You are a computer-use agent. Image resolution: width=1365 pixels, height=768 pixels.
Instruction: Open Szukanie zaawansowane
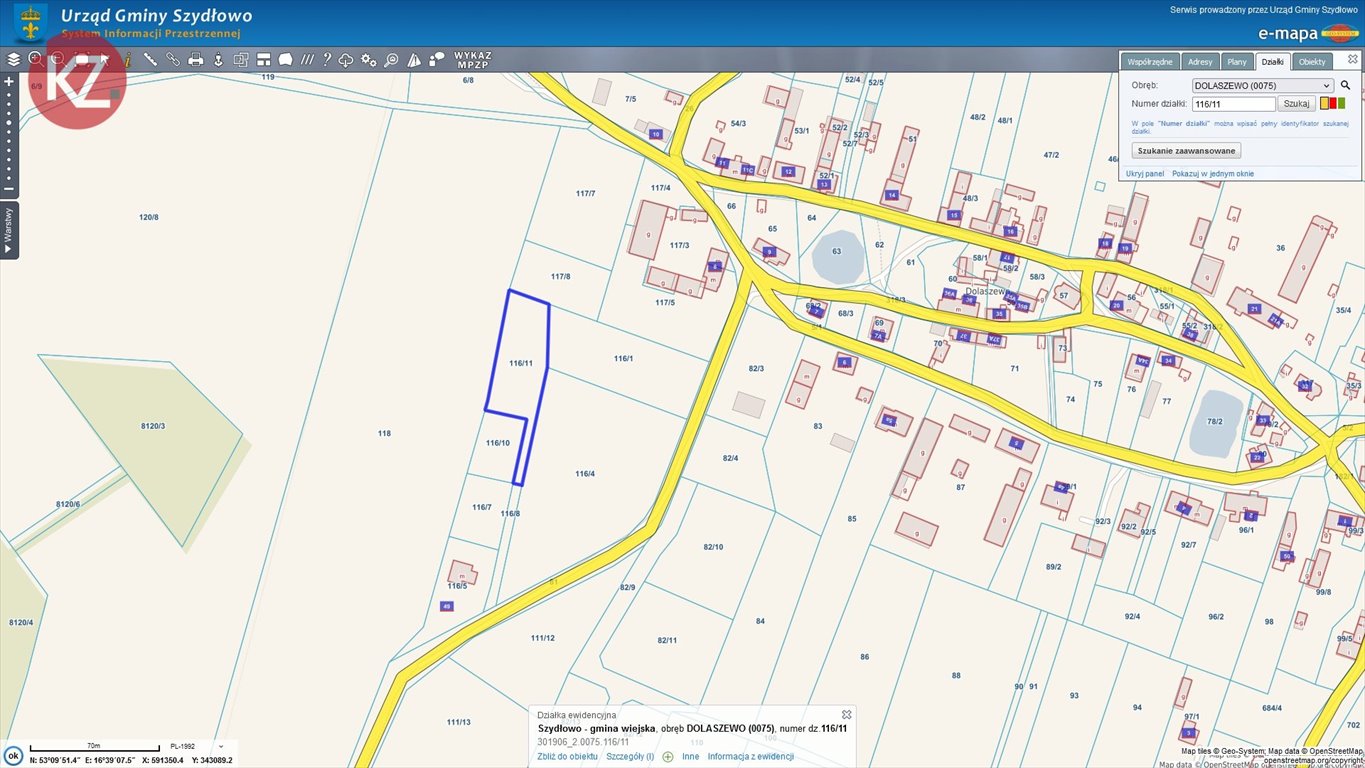coord(1187,151)
